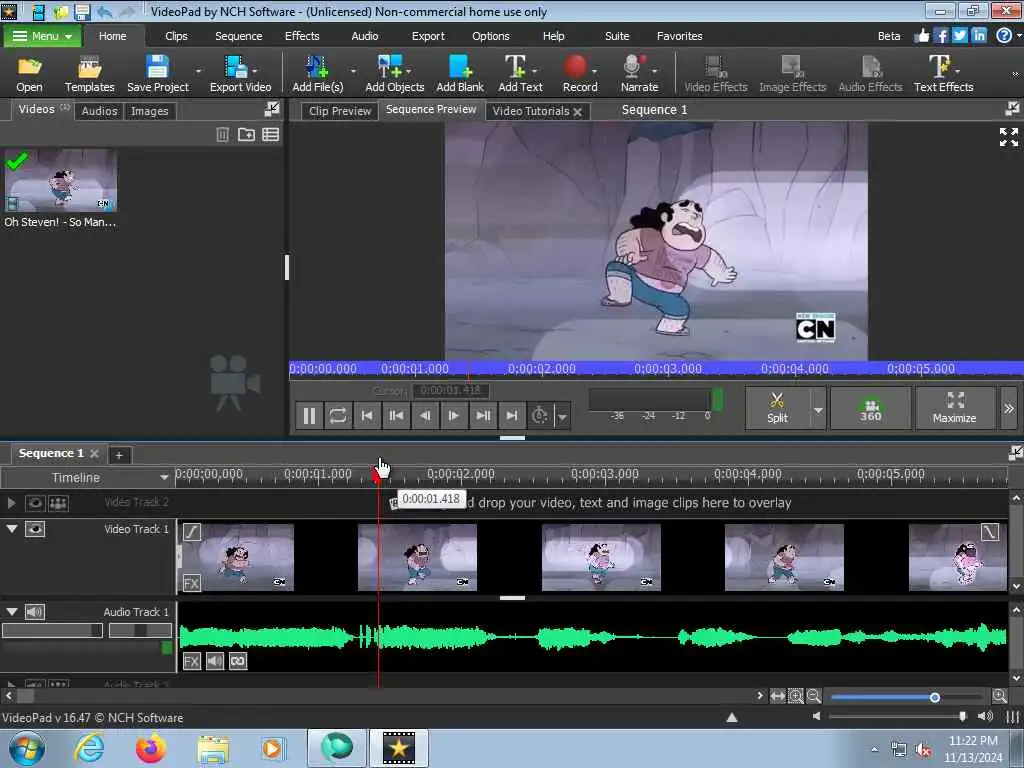The height and width of the screenshot is (768, 1024).
Task: Toggle the audio clip speaker mute icon
Action: (215, 661)
